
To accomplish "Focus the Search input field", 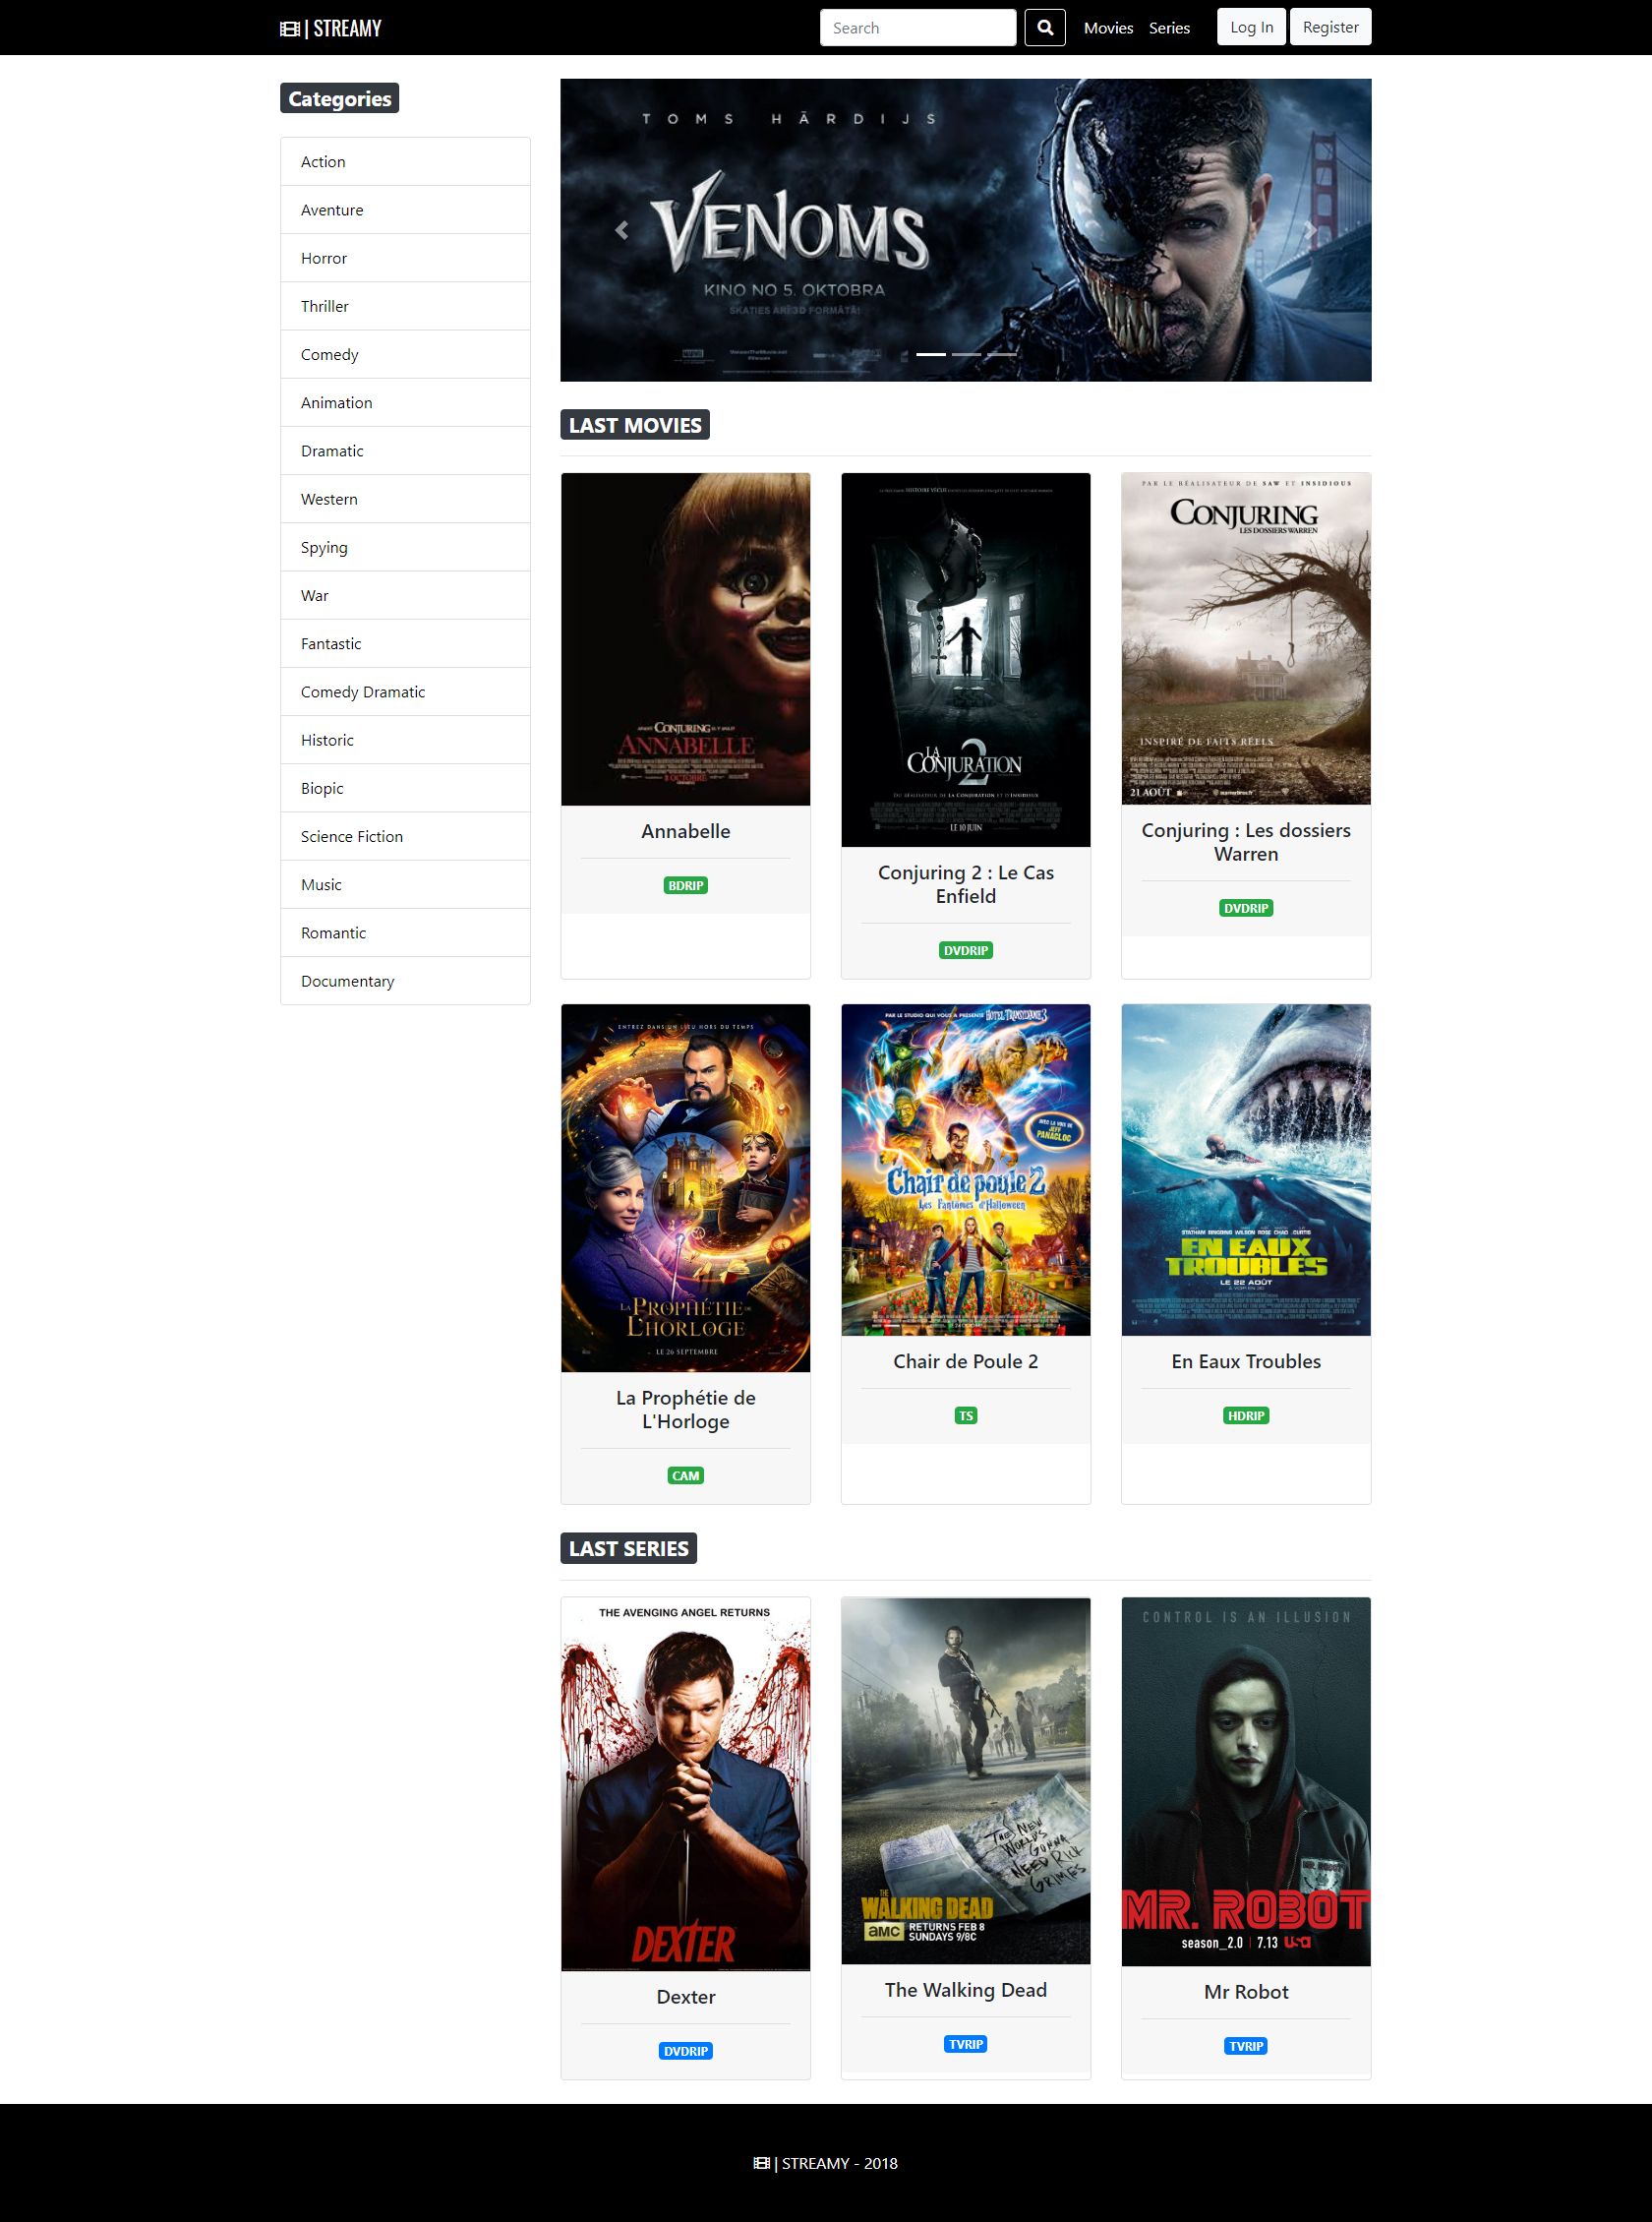I will click(918, 28).
